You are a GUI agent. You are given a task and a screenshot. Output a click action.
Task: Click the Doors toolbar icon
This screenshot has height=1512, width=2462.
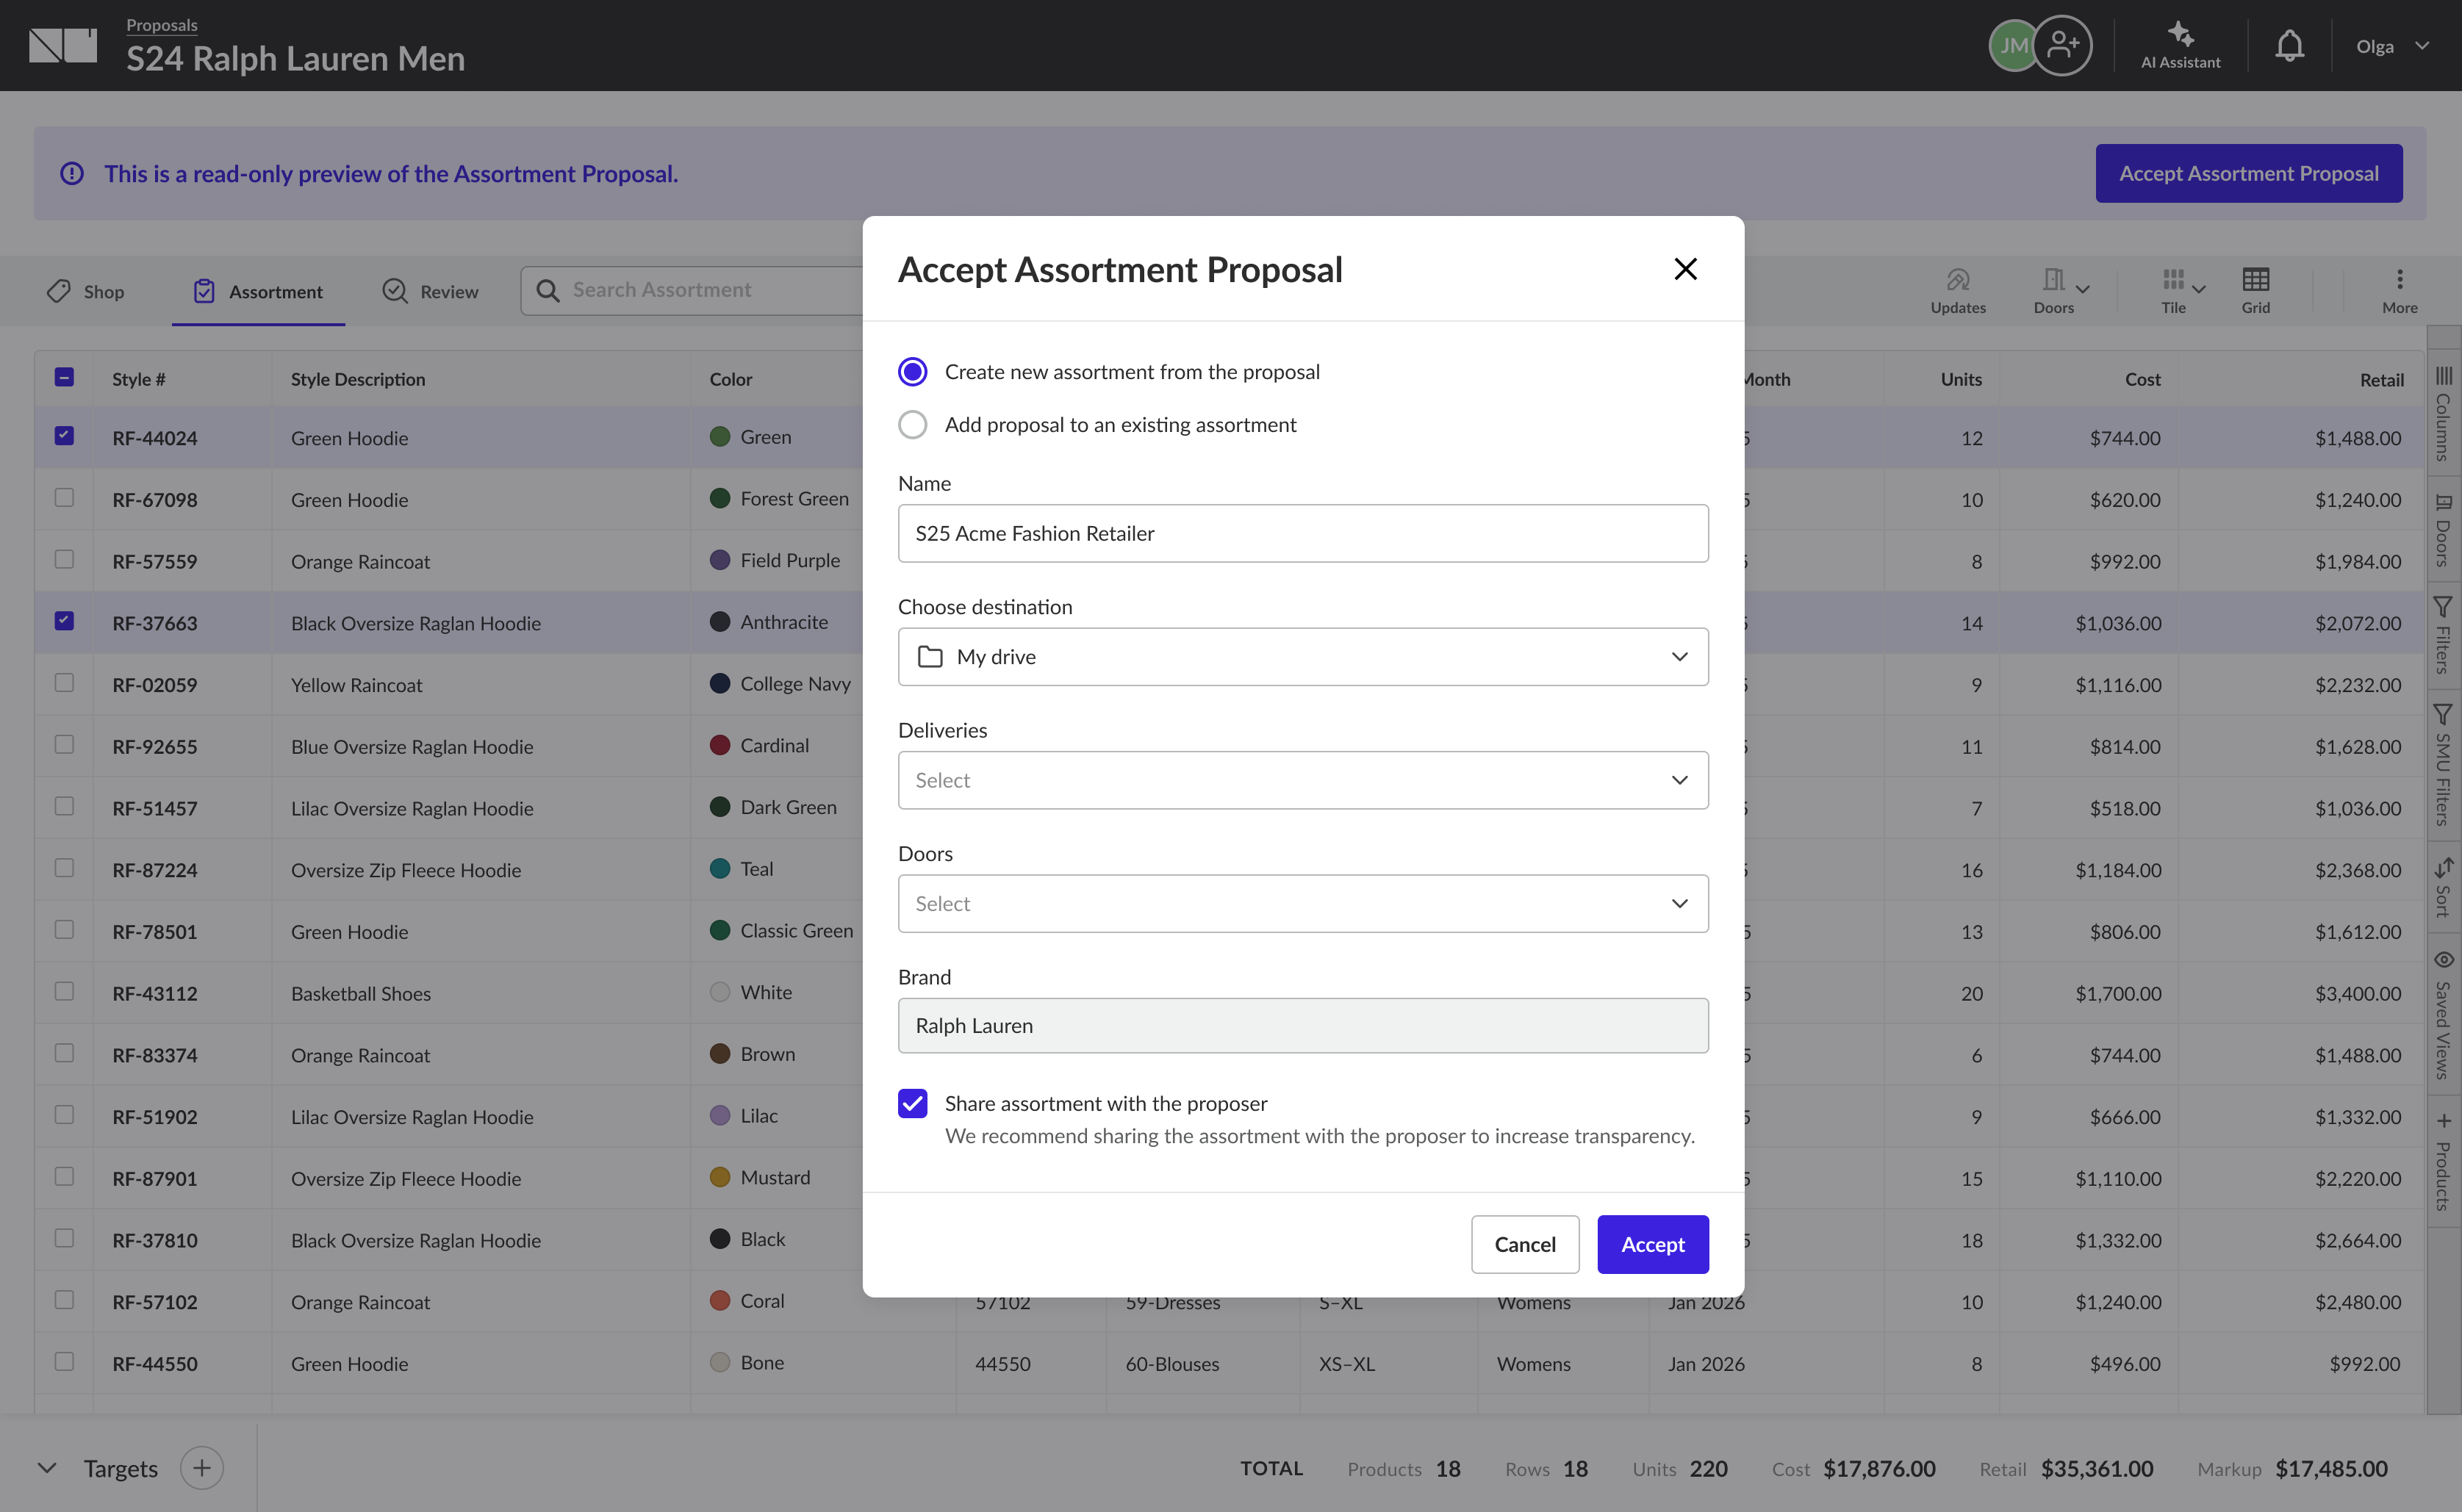tap(2053, 290)
